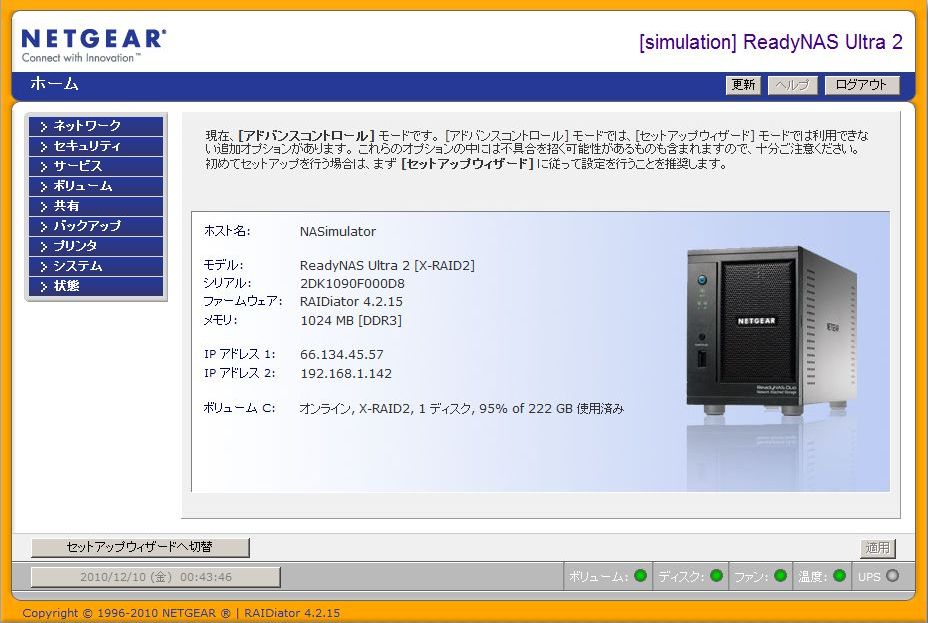Expand the サービス menu section
Image resolution: width=928 pixels, height=623 pixels.
96,166
